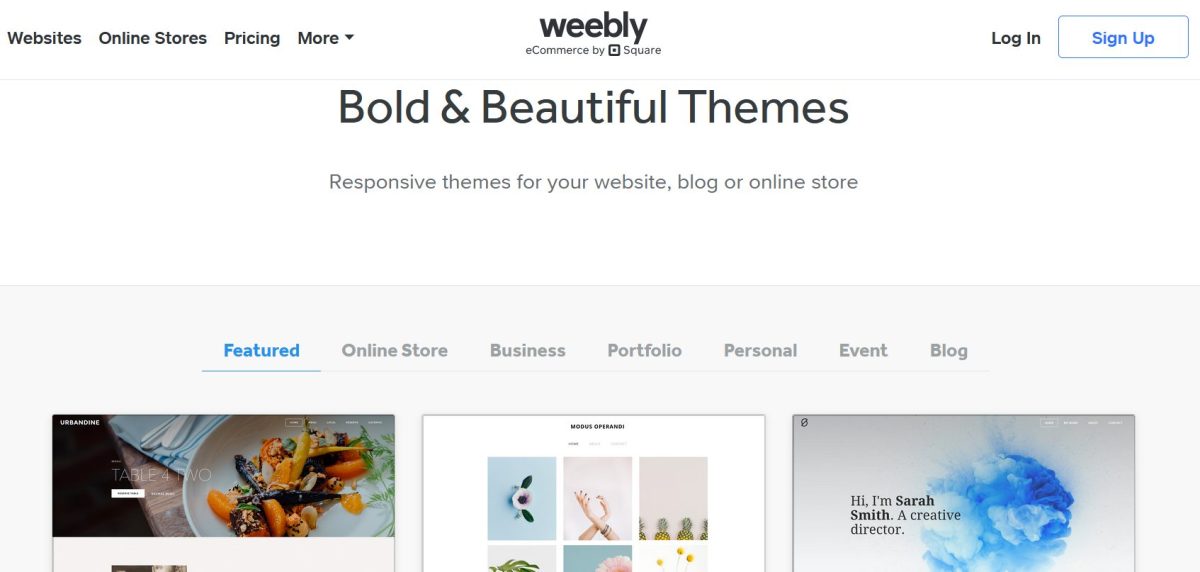Open the Modus Operandi theme thumbnail
This screenshot has height=572, width=1200.
coord(593,492)
